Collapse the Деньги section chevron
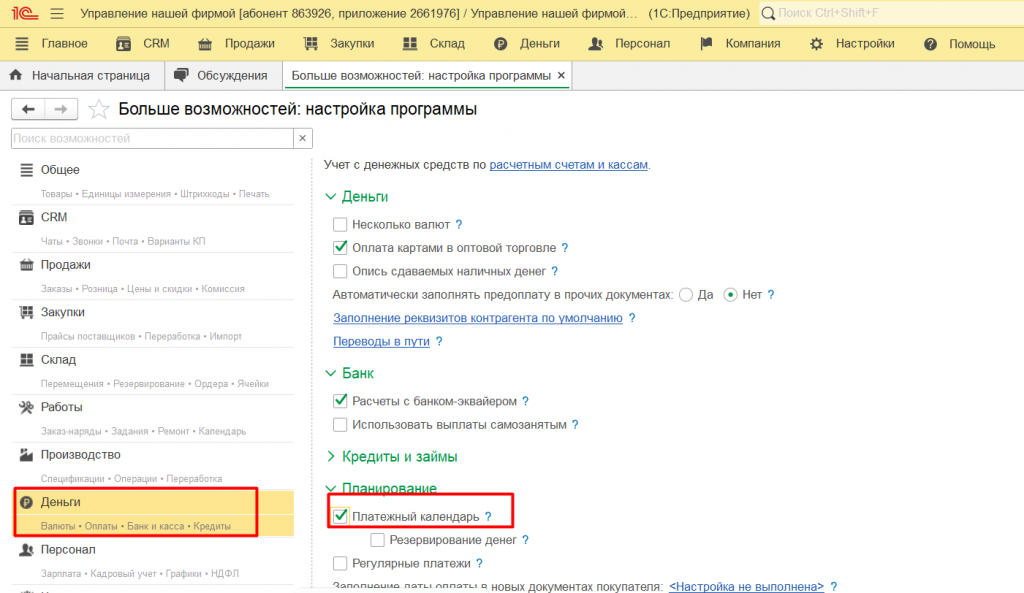The image size is (1024, 593). 331,197
